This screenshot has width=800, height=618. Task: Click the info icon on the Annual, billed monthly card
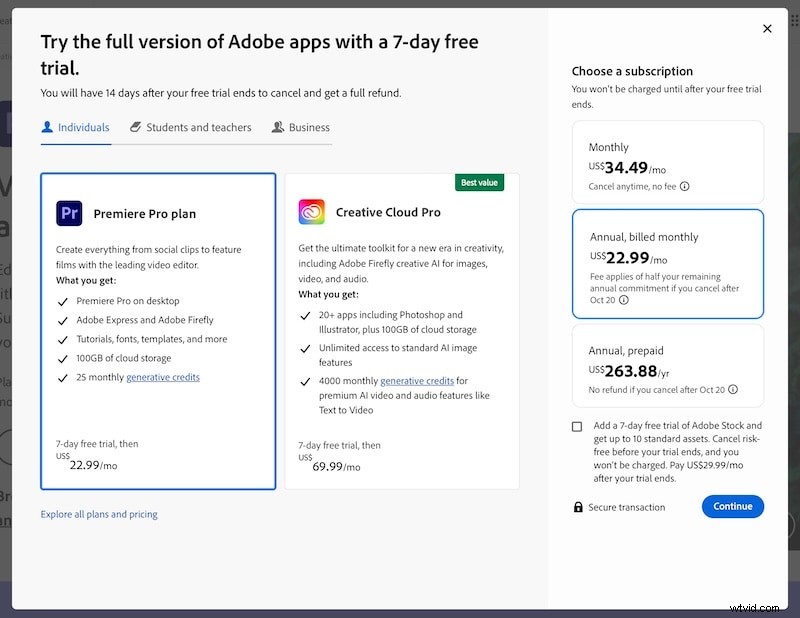[624, 298]
